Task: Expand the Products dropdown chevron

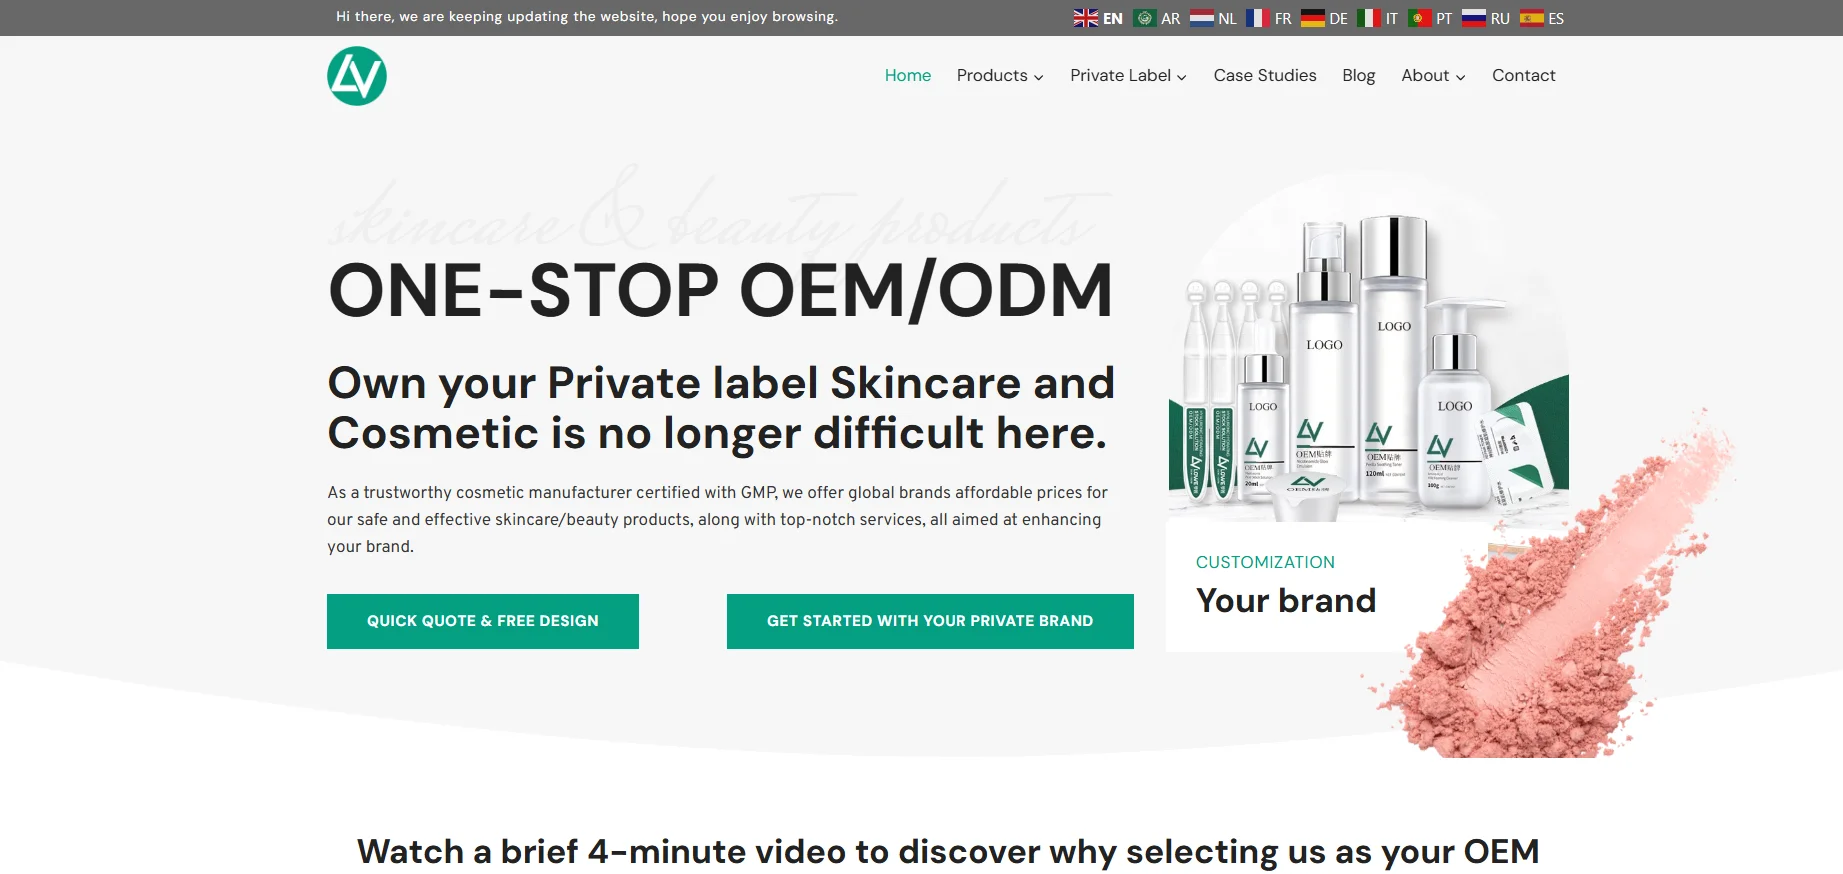Action: point(1039,77)
